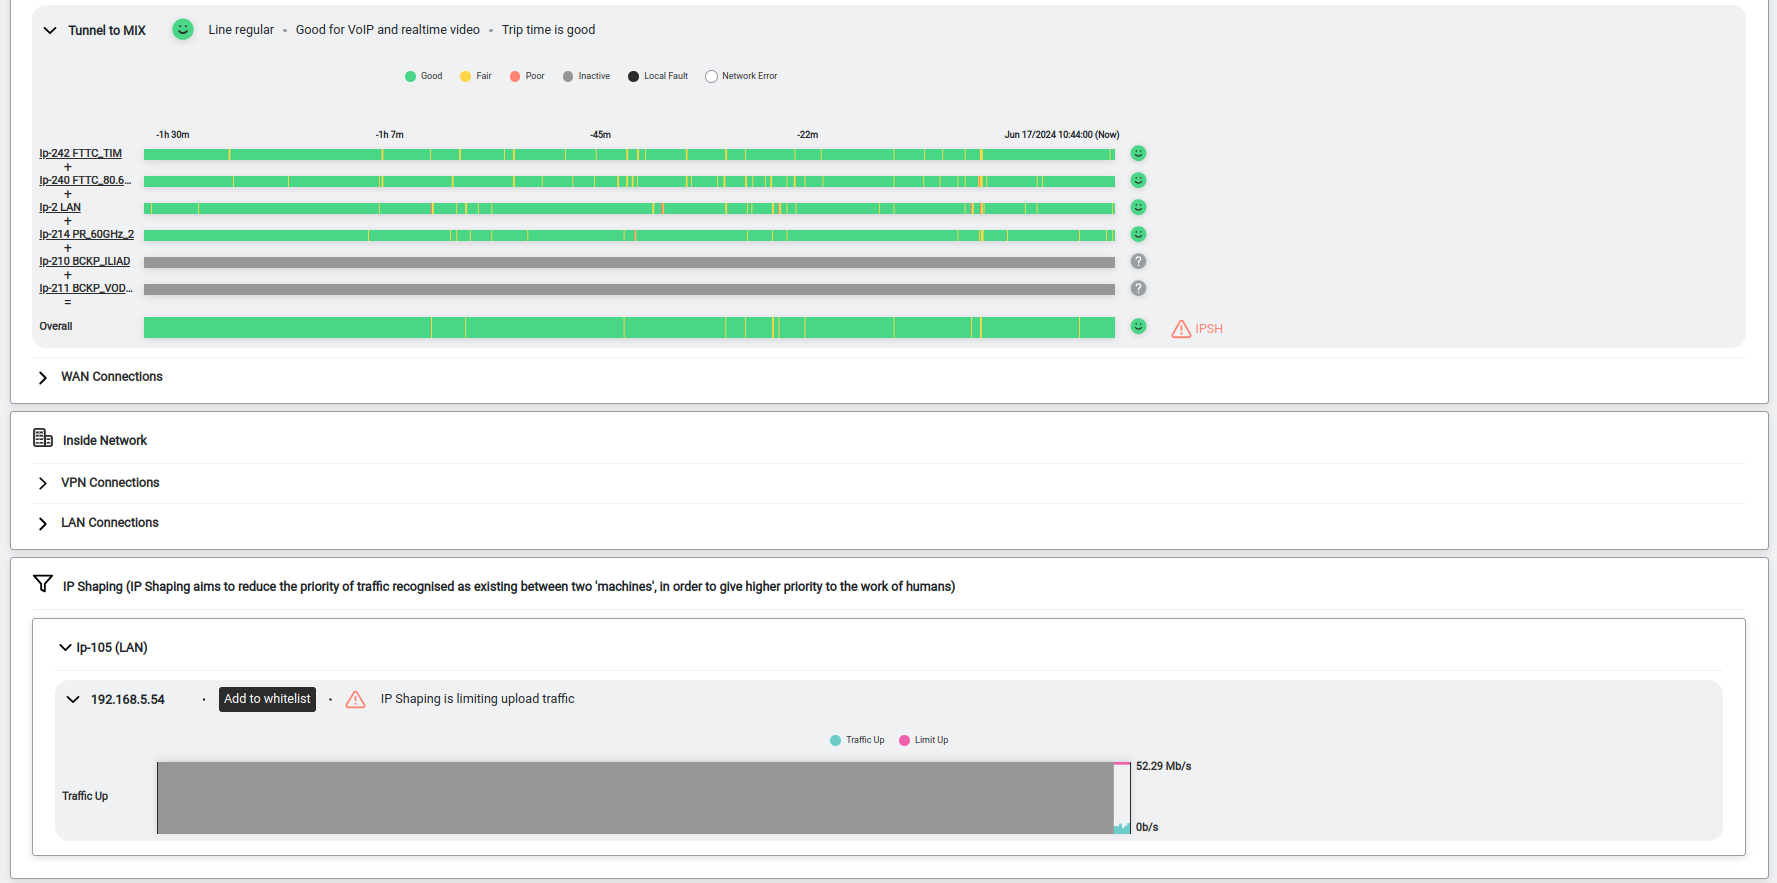Click the -1h 30m time label
This screenshot has width=1777, height=883.
(x=173, y=134)
